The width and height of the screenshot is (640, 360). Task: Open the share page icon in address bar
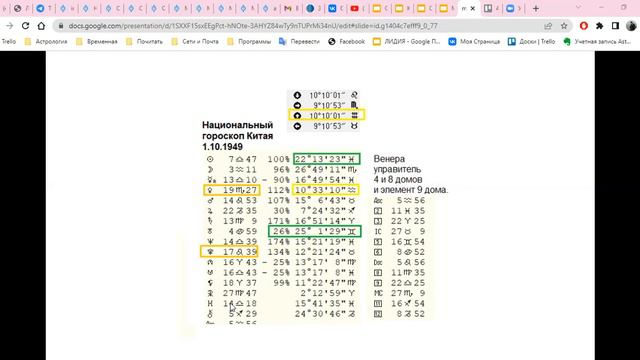548,26
